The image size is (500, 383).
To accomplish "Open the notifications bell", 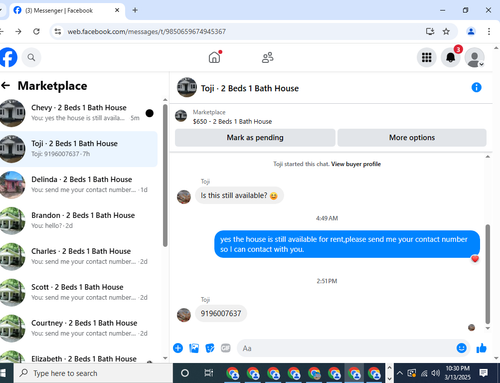I will pos(451,57).
